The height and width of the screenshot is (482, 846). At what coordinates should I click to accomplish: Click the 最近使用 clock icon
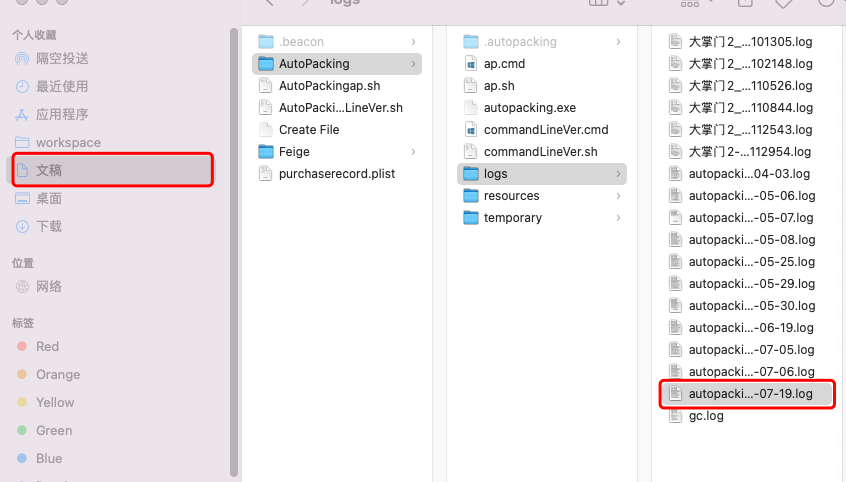(22, 86)
